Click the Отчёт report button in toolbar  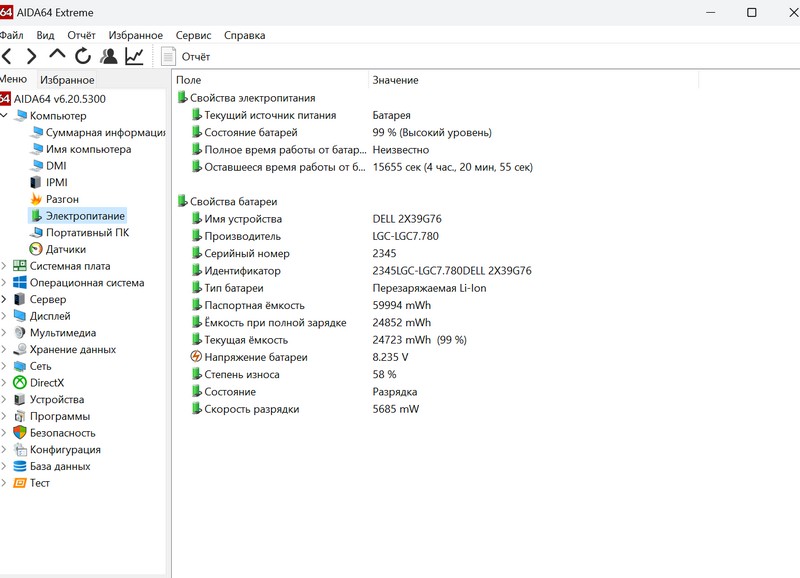click(185, 57)
